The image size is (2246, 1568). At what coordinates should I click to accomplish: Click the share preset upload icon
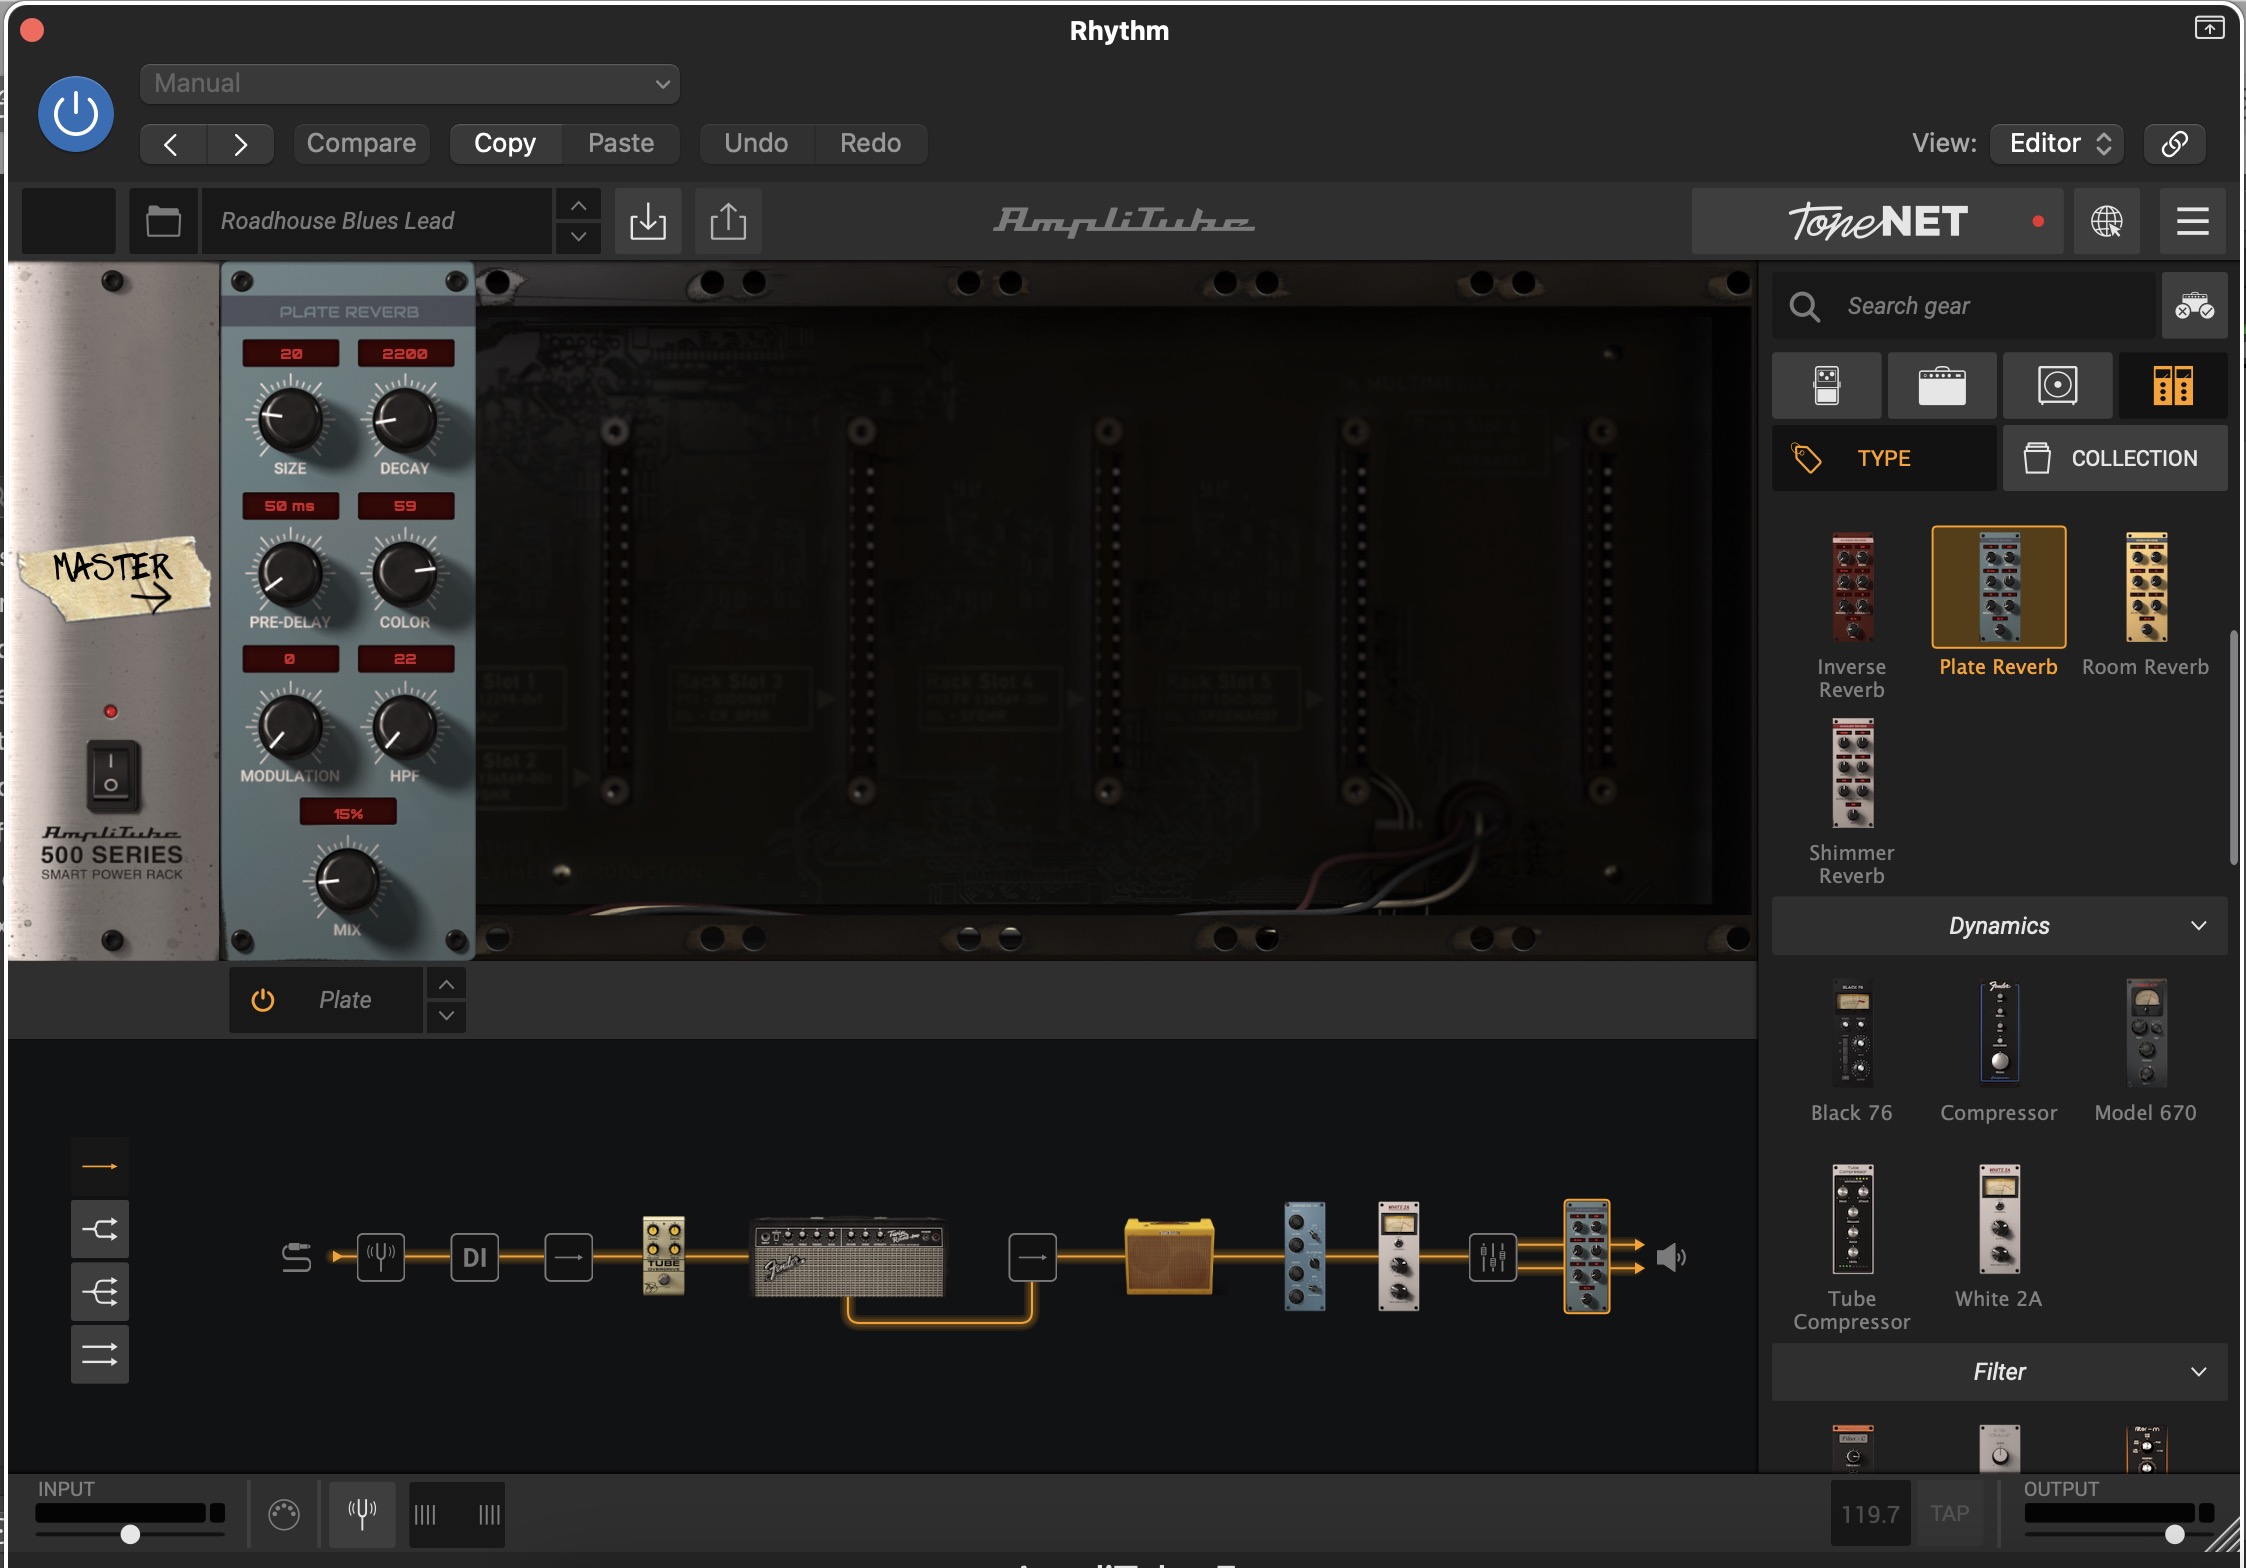728,221
